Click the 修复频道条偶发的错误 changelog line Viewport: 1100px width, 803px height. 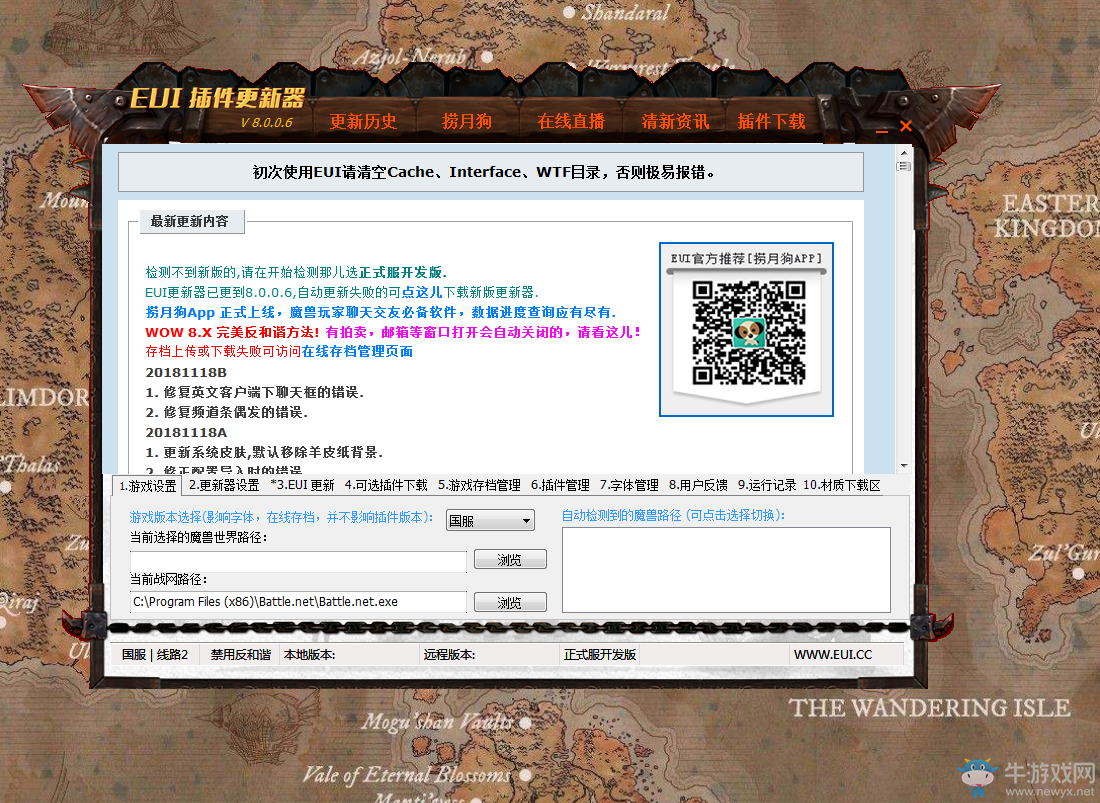[x=227, y=412]
